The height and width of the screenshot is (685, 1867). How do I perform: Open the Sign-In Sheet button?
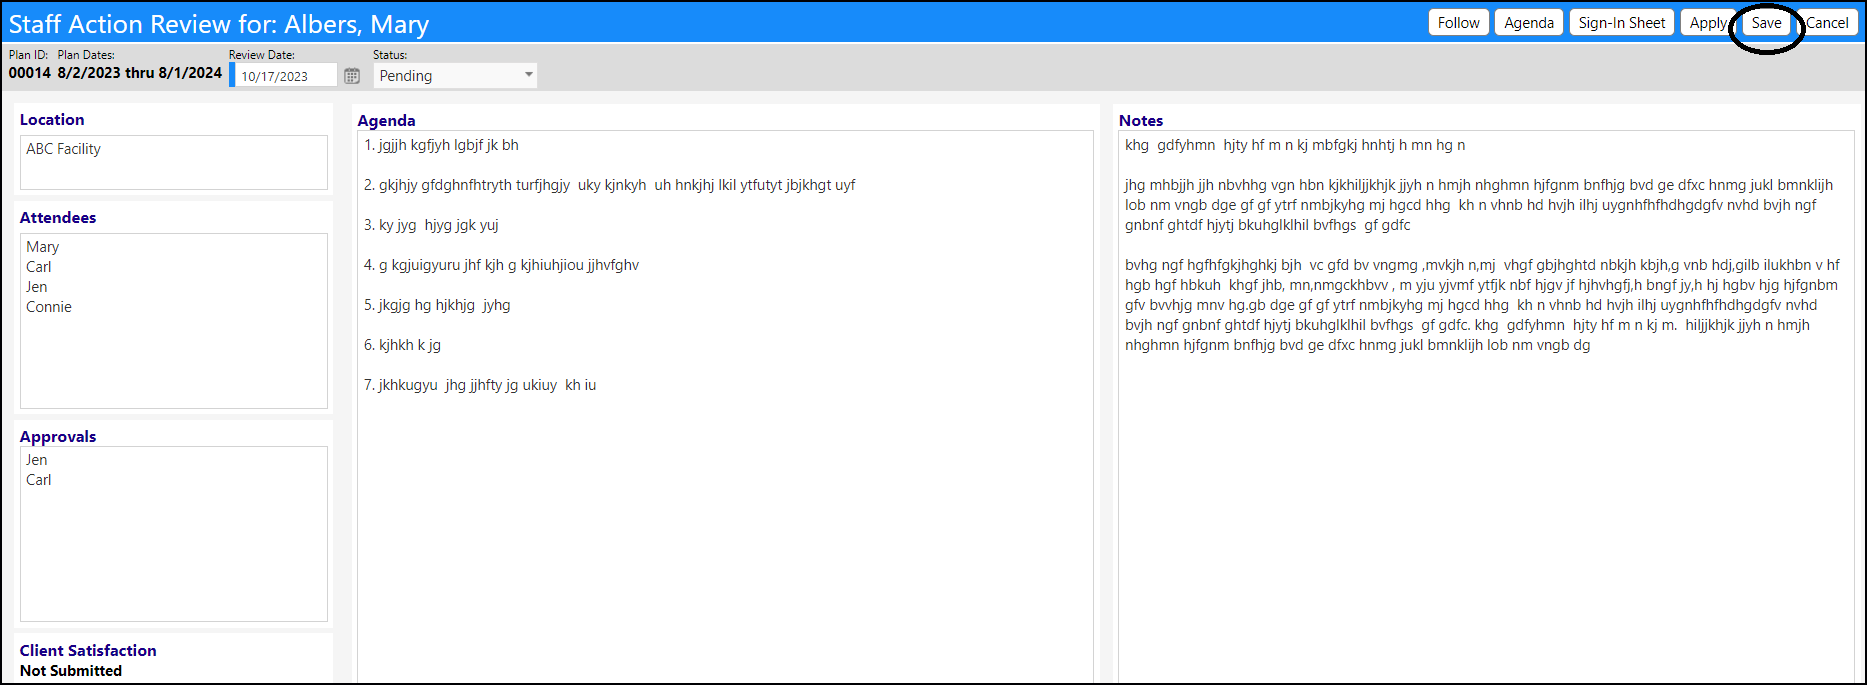click(1622, 23)
